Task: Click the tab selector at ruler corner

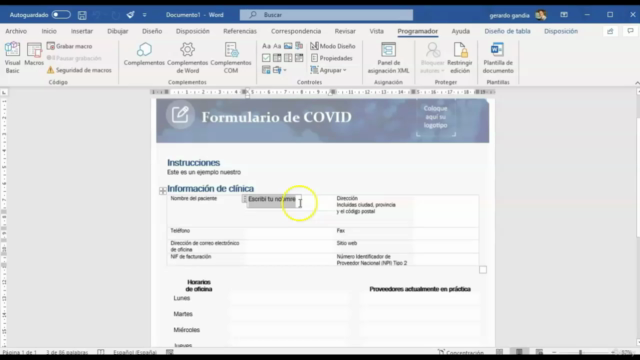Action: point(4,93)
